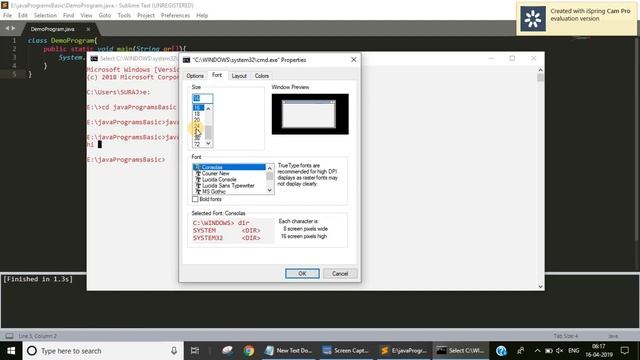The image size is (640, 360).
Task: Click the Font list scroll up arrow
Action: 269,168
